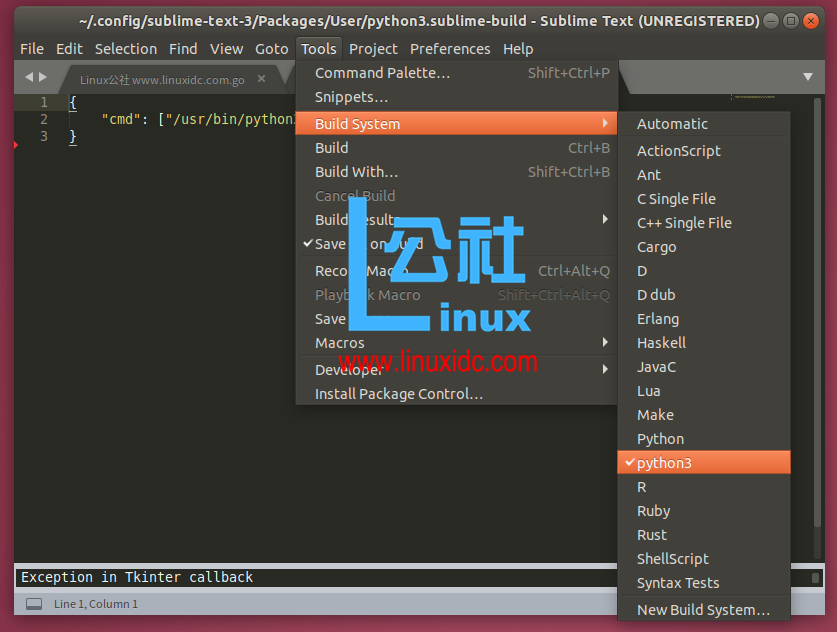Select Automatic build system

(x=704, y=124)
